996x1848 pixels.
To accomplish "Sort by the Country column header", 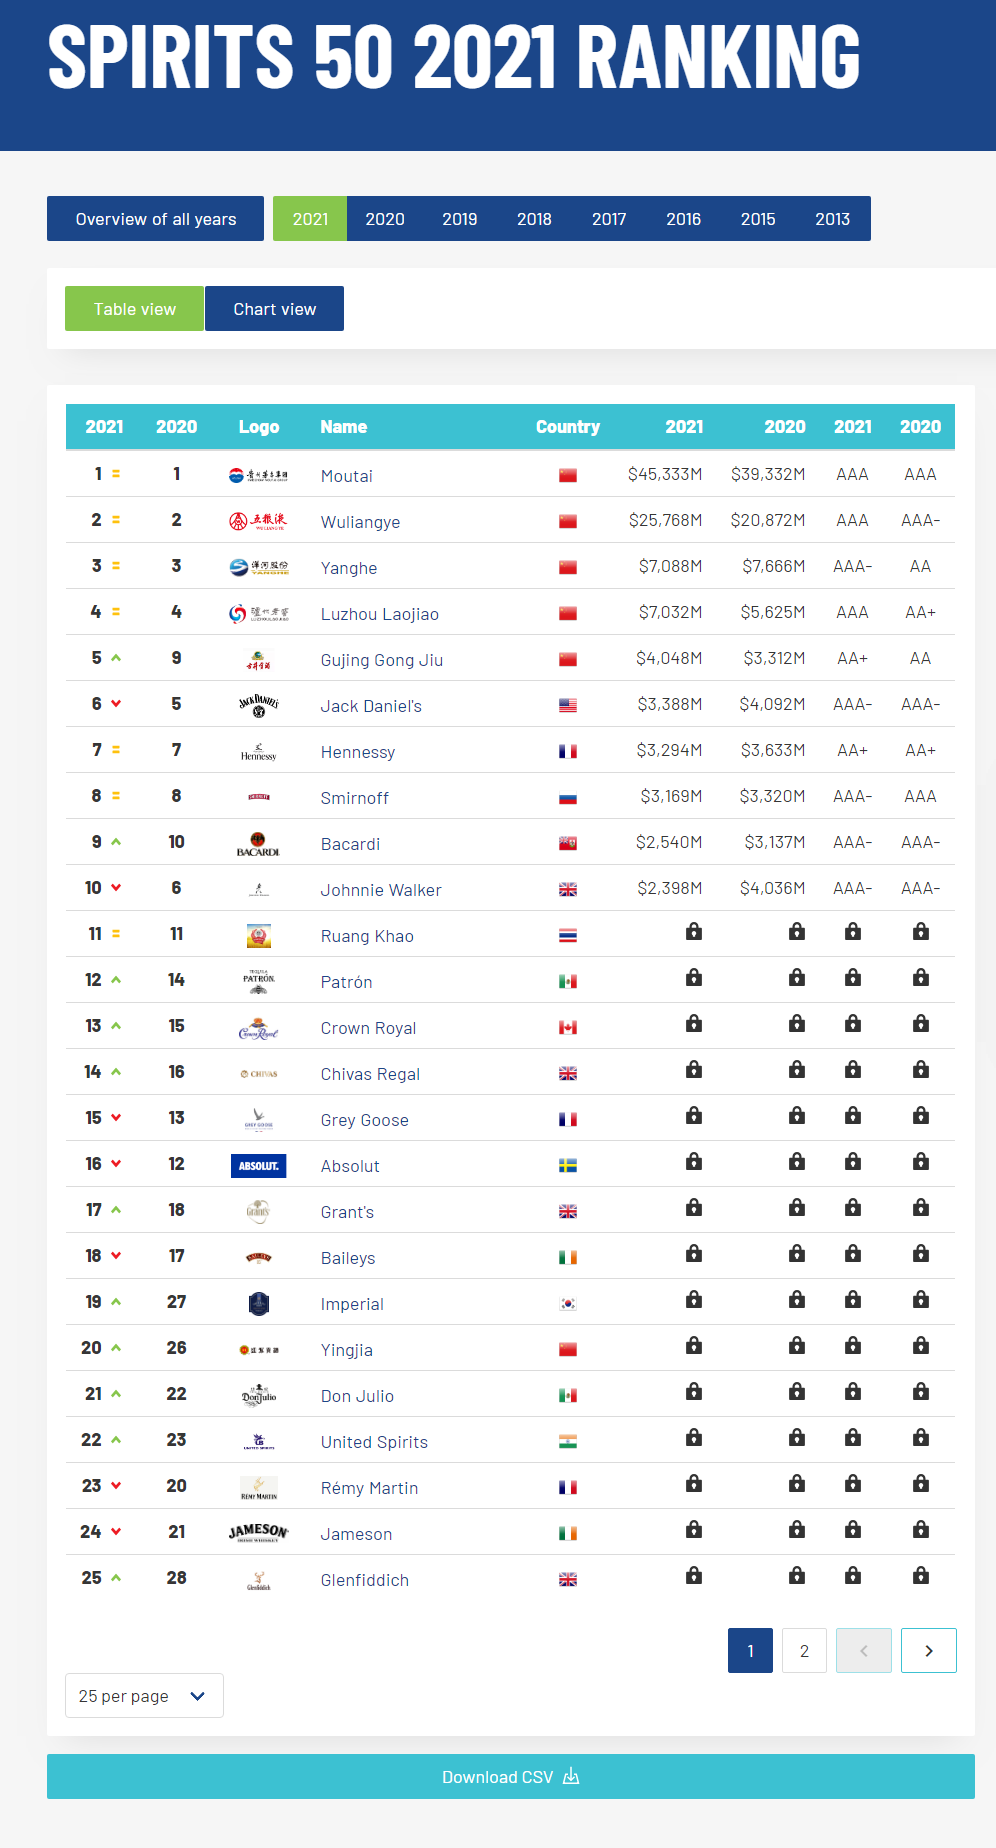I will tap(568, 427).
